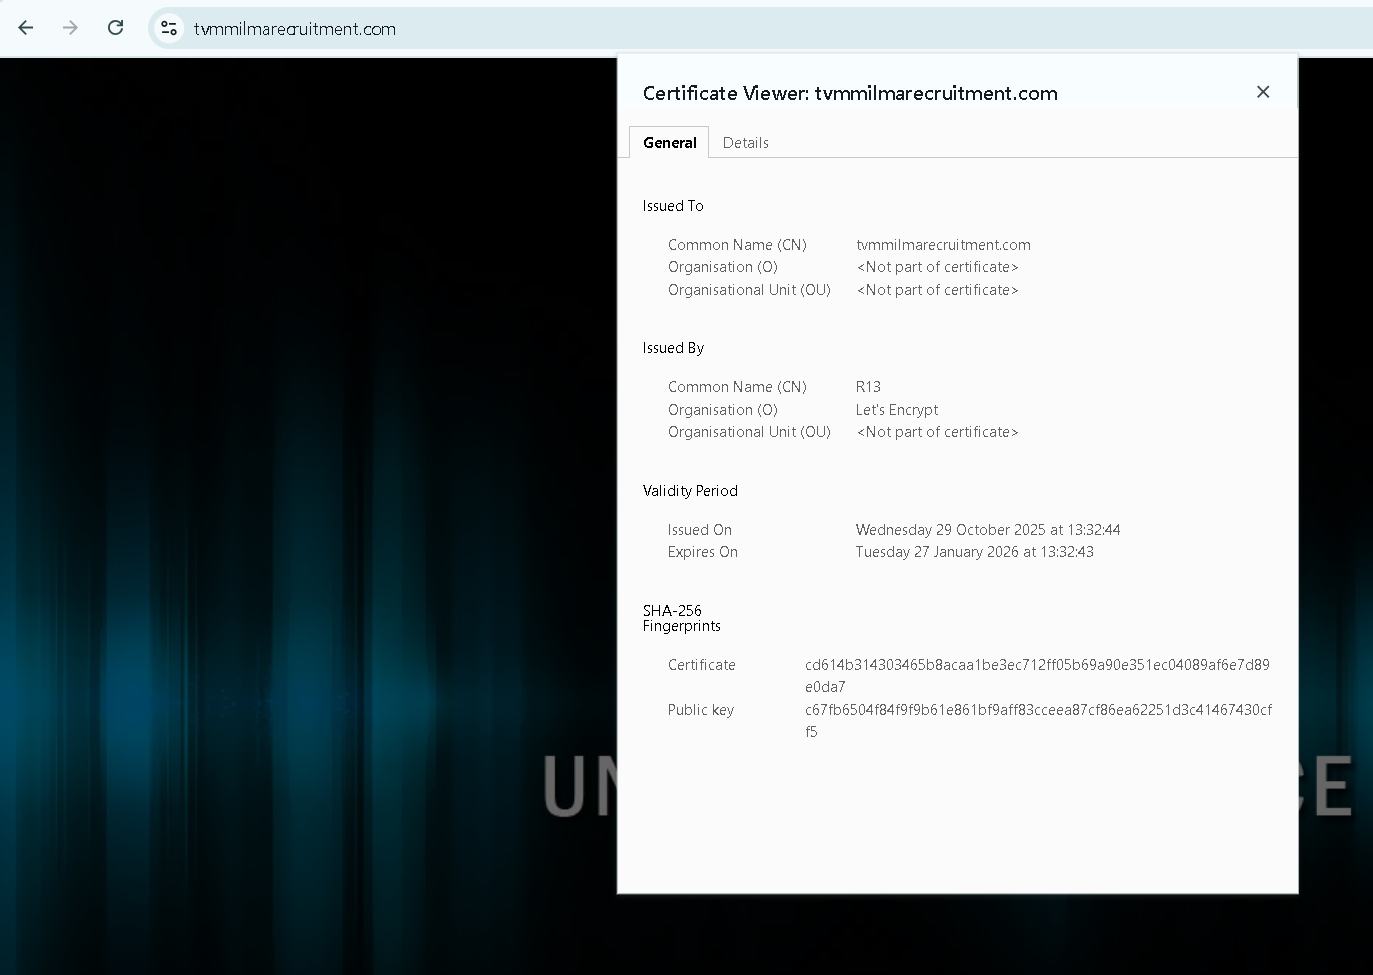Switch to the Details tab
1373x975 pixels.
[x=745, y=143]
